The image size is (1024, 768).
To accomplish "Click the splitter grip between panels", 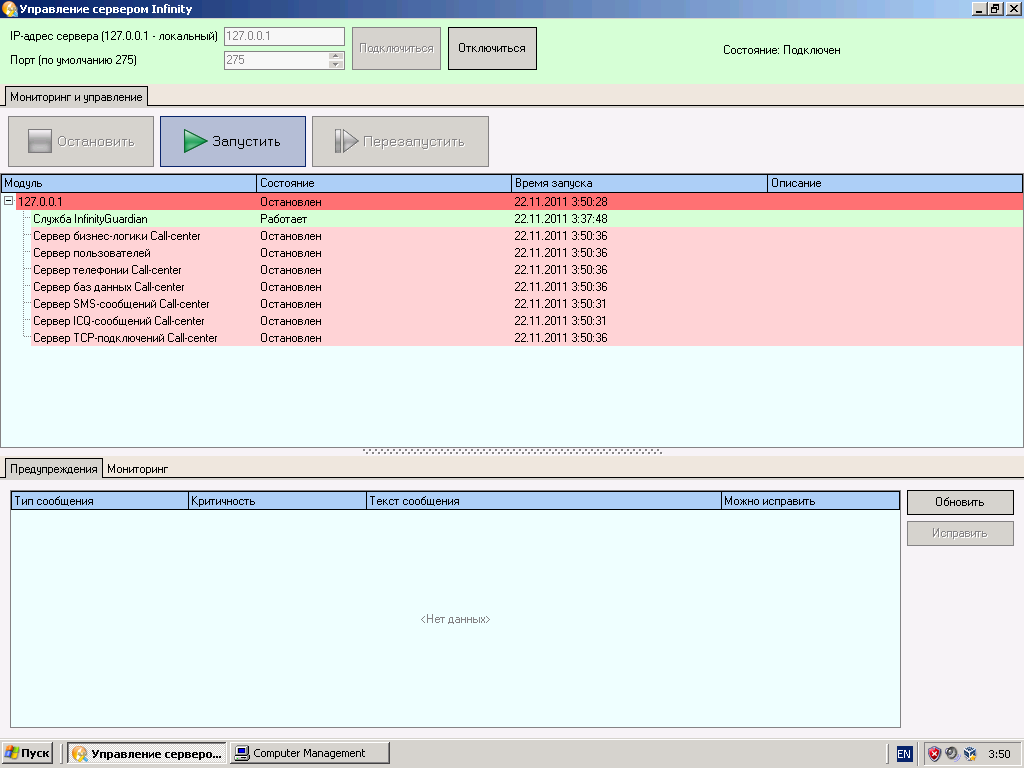I will tap(512, 451).
